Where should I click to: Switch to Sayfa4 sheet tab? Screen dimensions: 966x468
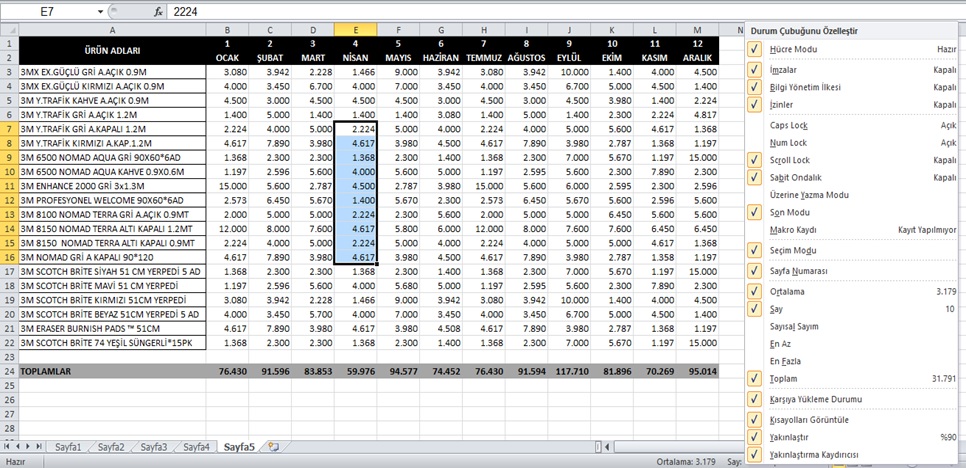pos(196,446)
